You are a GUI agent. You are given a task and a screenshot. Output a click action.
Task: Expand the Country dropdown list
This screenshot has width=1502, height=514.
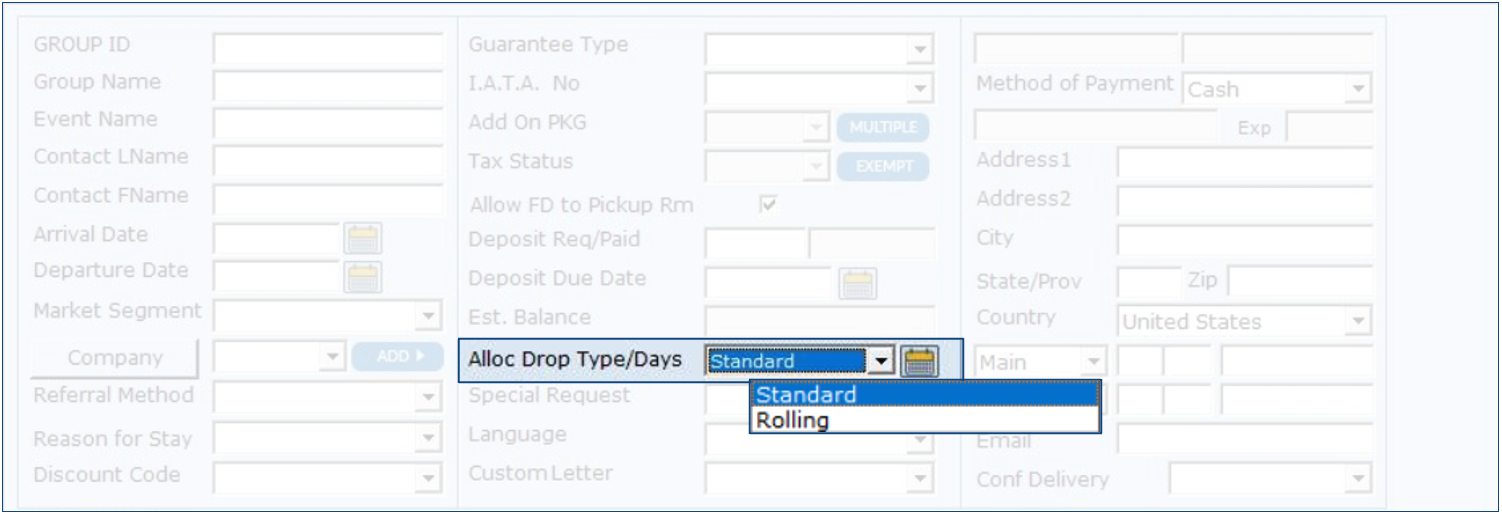[1357, 322]
